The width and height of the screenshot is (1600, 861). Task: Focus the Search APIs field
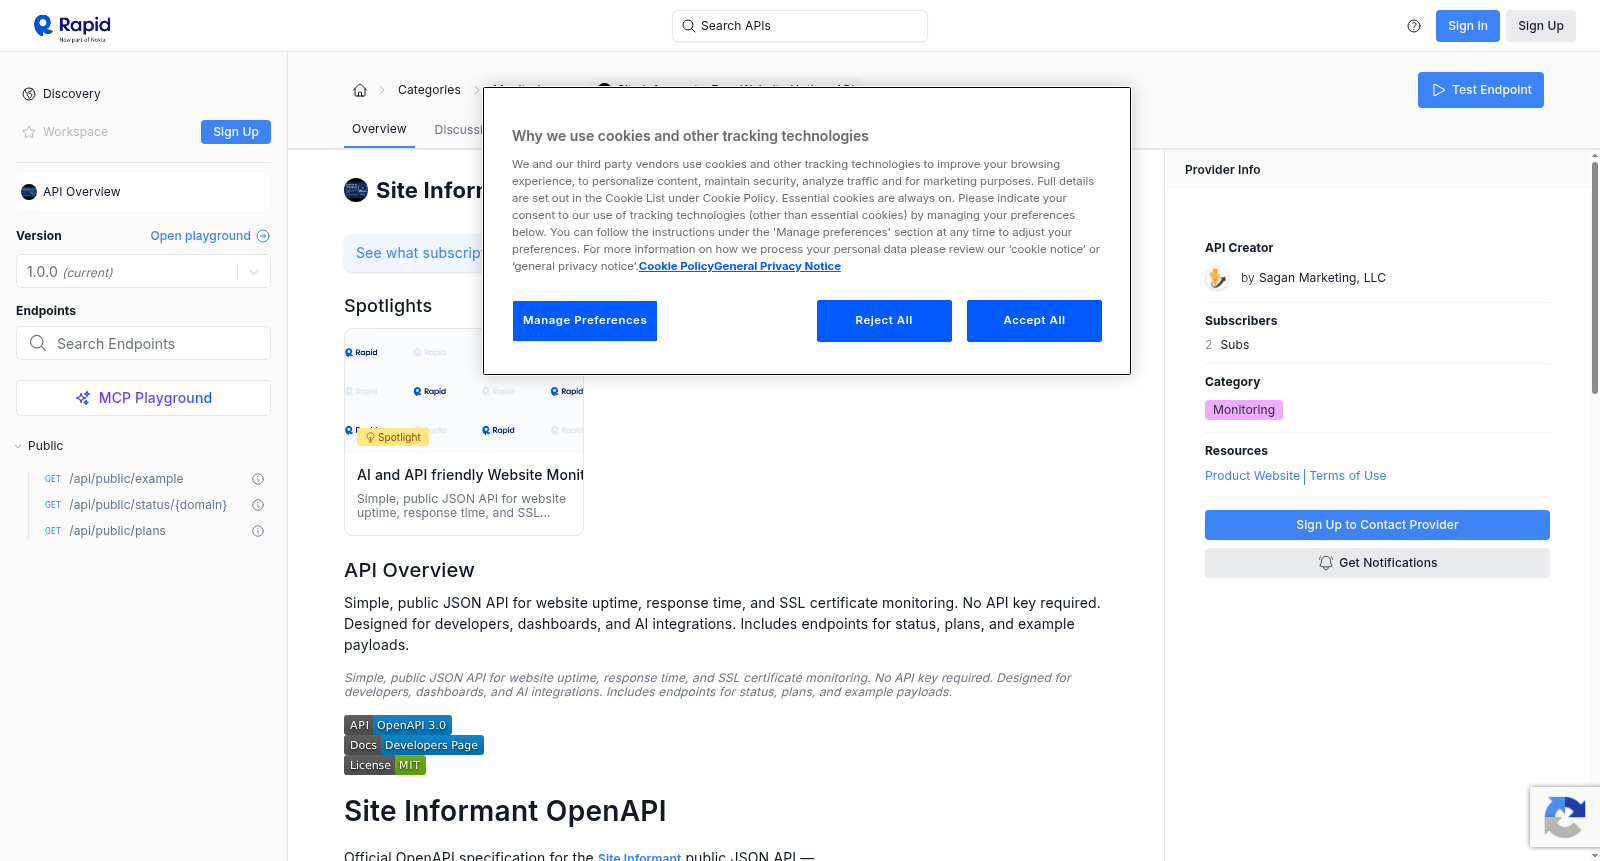point(800,26)
